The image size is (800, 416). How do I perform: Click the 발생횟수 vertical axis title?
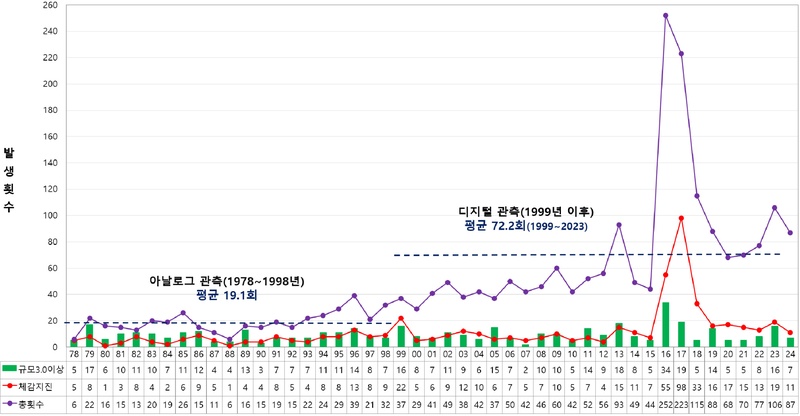pyautogui.click(x=9, y=179)
